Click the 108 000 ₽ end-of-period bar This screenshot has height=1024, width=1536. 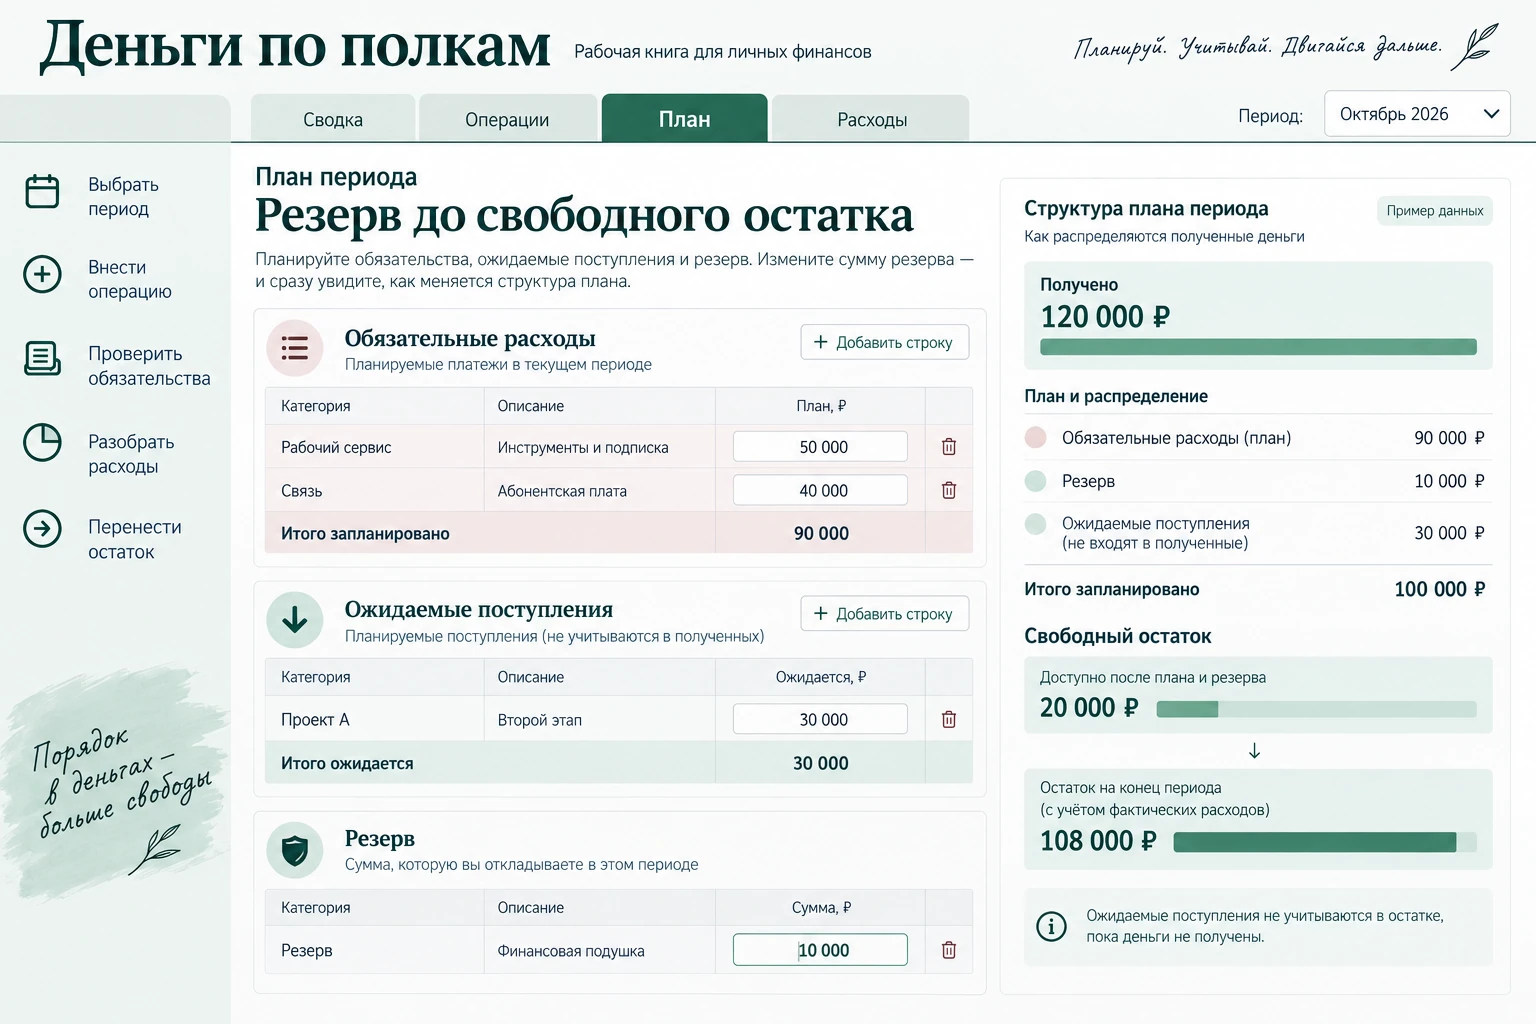click(1325, 842)
